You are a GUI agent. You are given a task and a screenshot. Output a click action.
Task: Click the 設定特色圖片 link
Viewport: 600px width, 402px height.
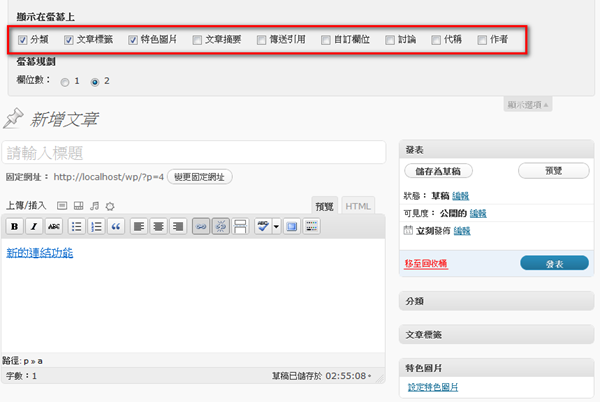[x=433, y=387]
